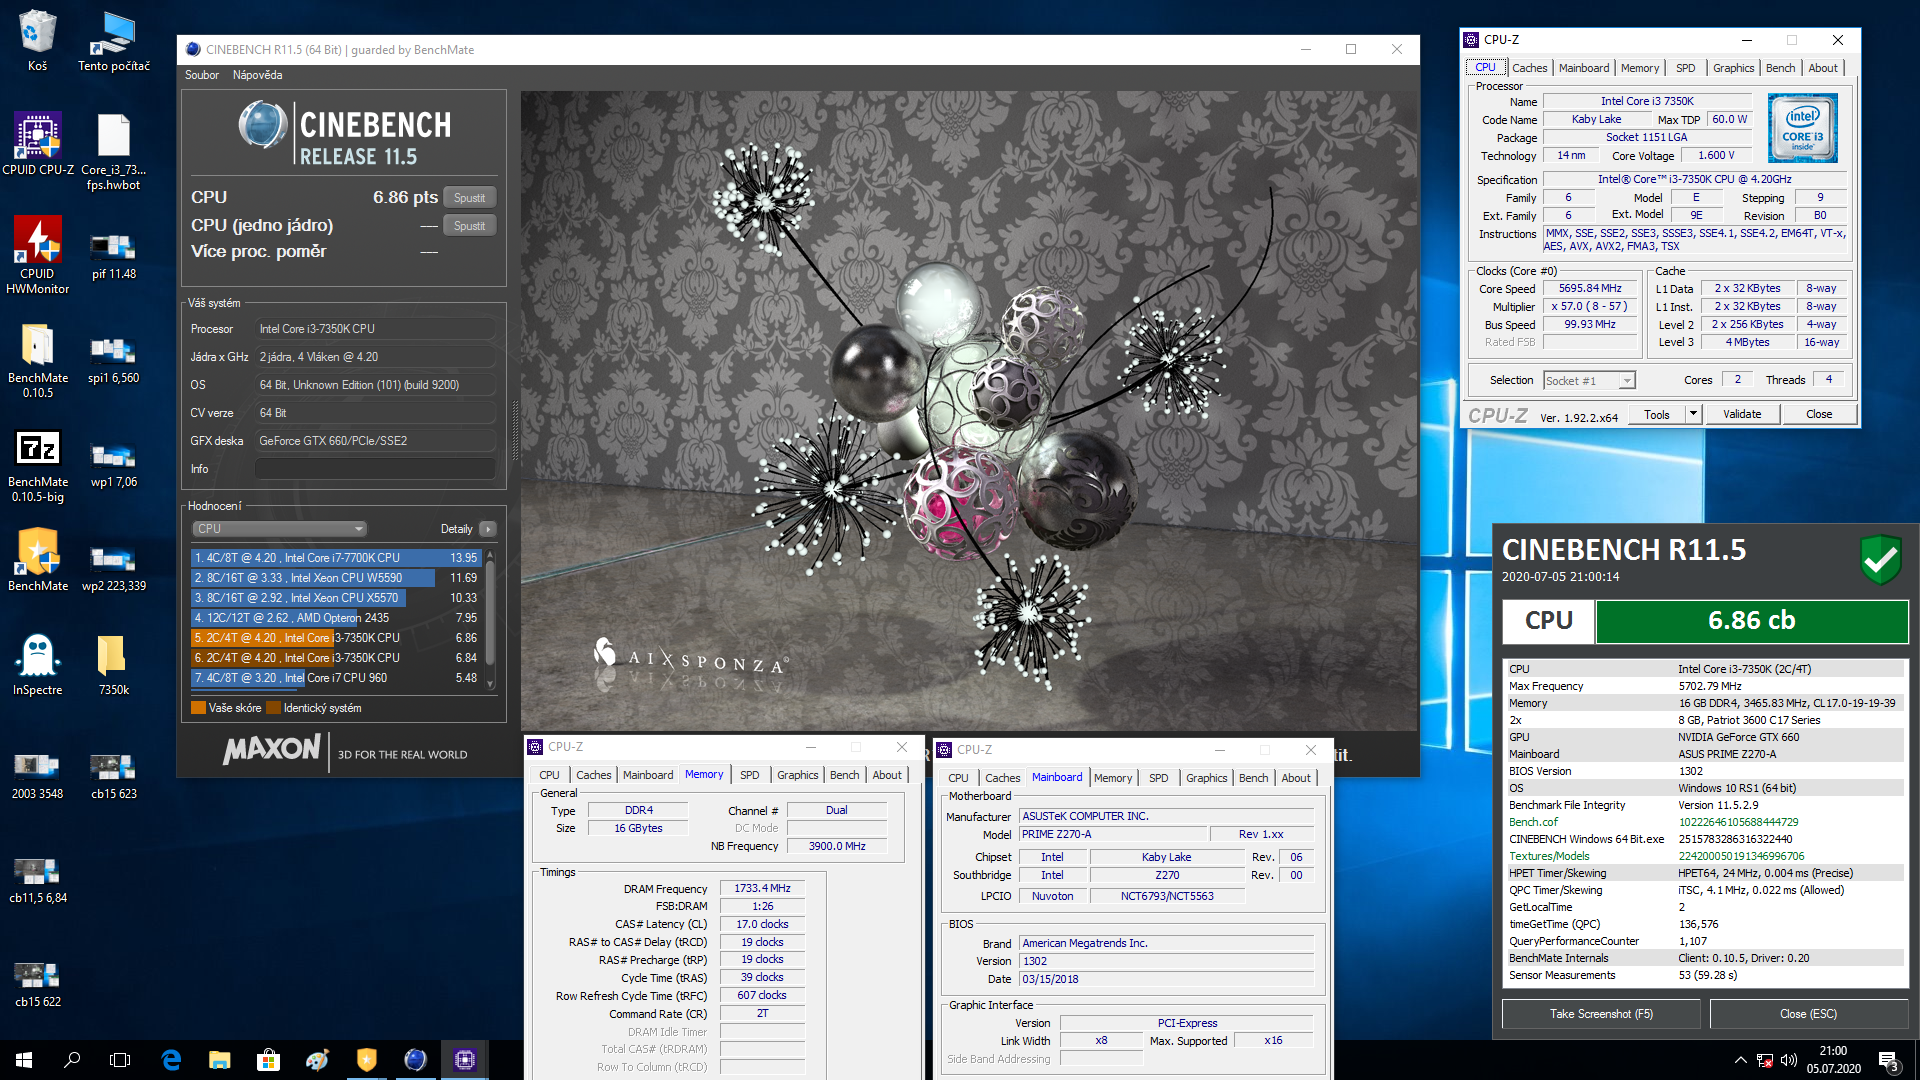The height and width of the screenshot is (1080, 1920).
Task: Open Graphics tab in Memory CPU-Z window
Action: (797, 775)
